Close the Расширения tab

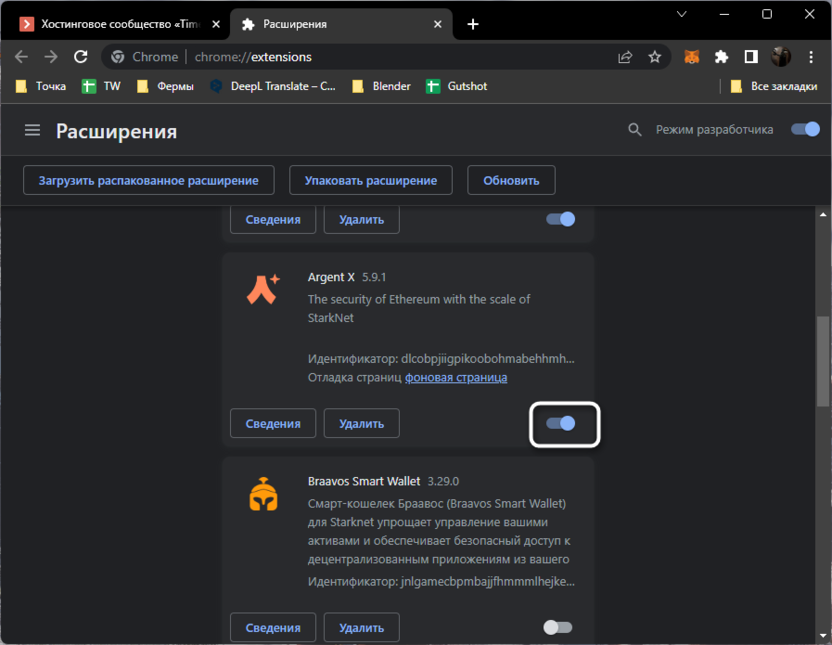[438, 24]
